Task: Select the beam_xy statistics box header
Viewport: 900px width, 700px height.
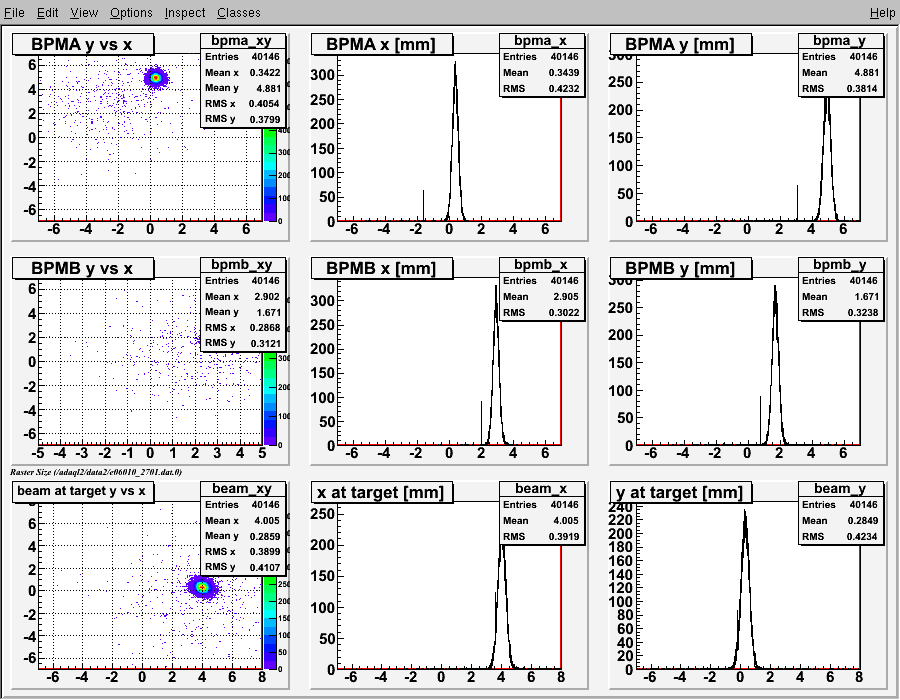Action: coord(242,488)
